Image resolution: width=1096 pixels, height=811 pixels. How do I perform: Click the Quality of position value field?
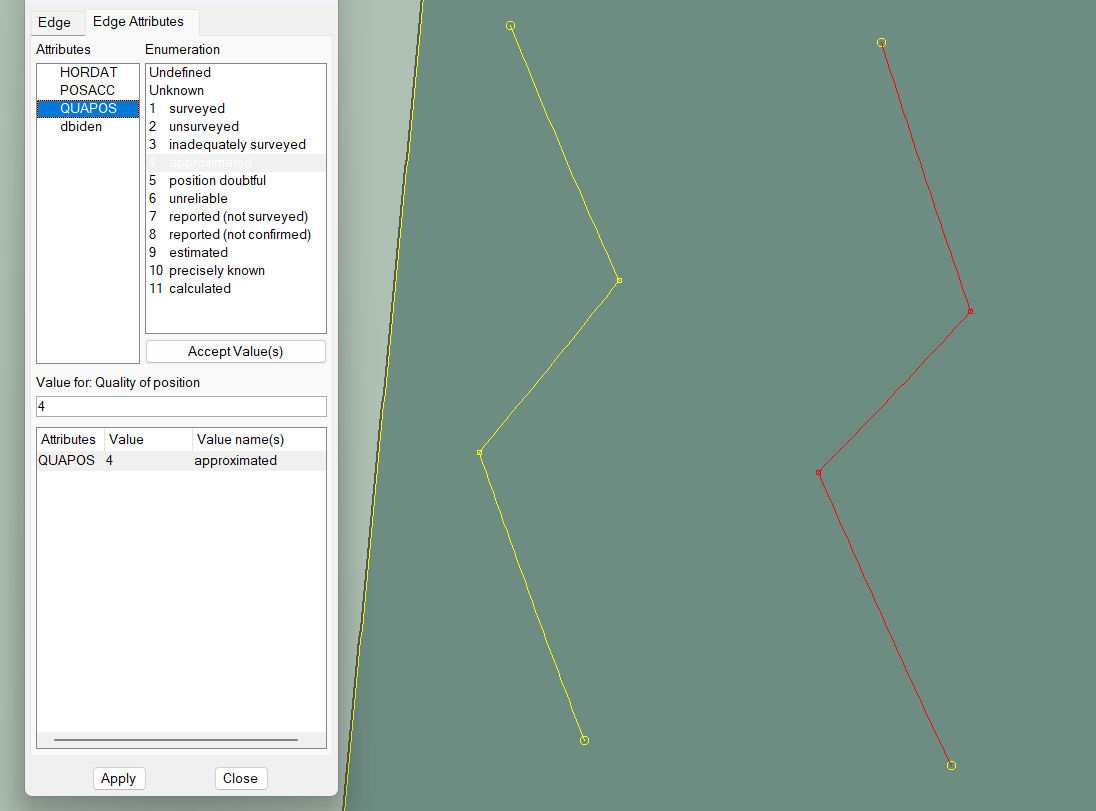click(x=180, y=406)
